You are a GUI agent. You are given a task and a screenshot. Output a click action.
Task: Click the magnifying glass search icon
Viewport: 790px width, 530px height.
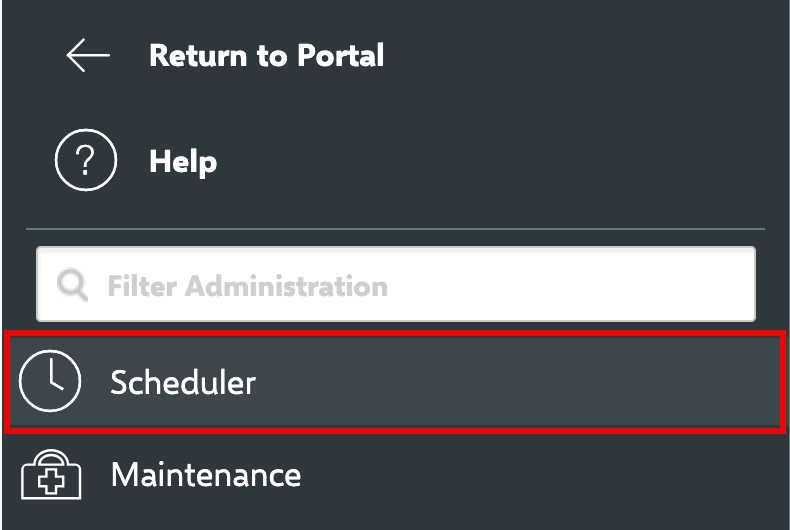click(x=72, y=286)
